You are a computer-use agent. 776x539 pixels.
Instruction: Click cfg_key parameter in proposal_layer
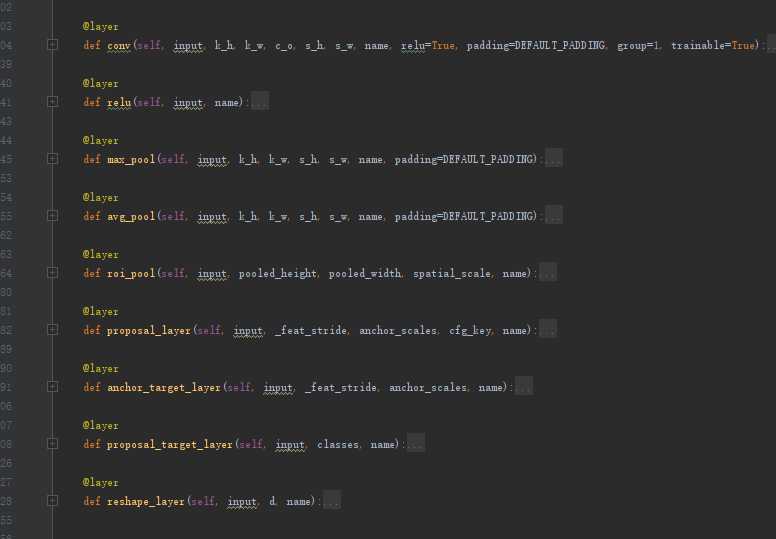pos(470,330)
